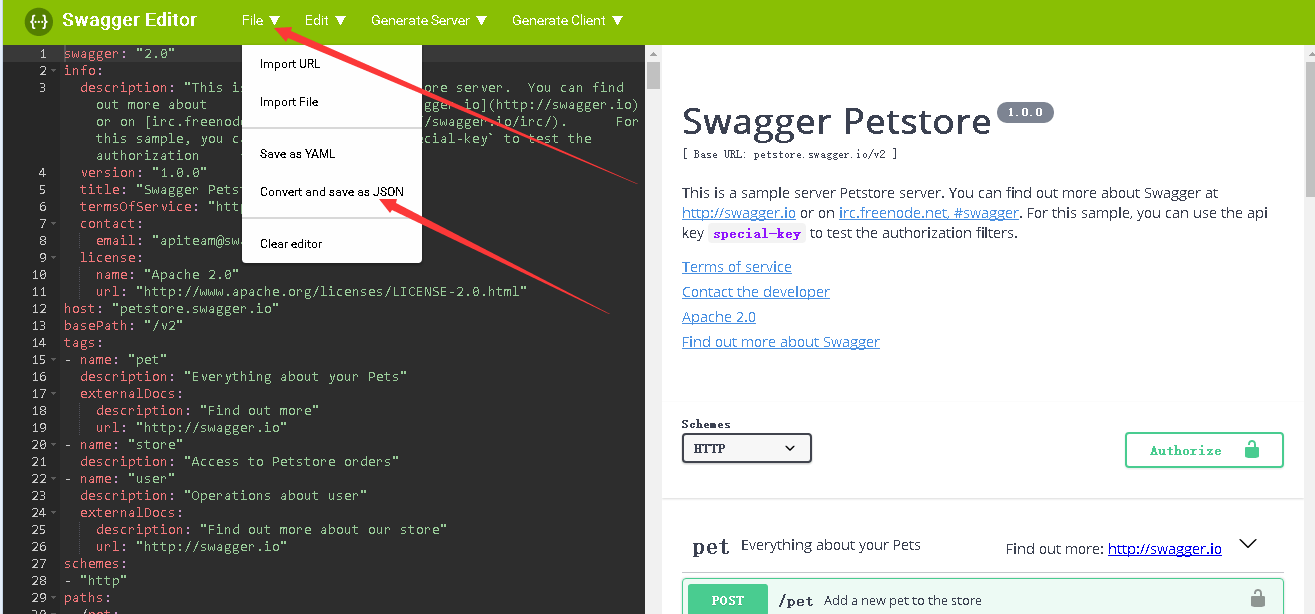The width and height of the screenshot is (1315, 614).
Task: Open the Schemes HTTP dropdown
Action: coord(746,448)
